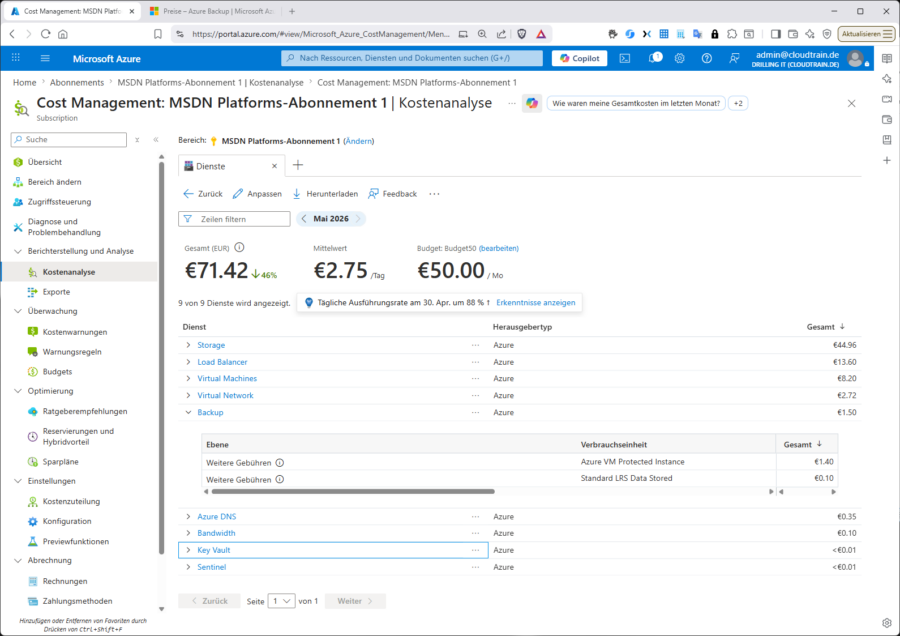Click the Ändern scope link
This screenshot has height=636, width=900.
click(x=359, y=141)
